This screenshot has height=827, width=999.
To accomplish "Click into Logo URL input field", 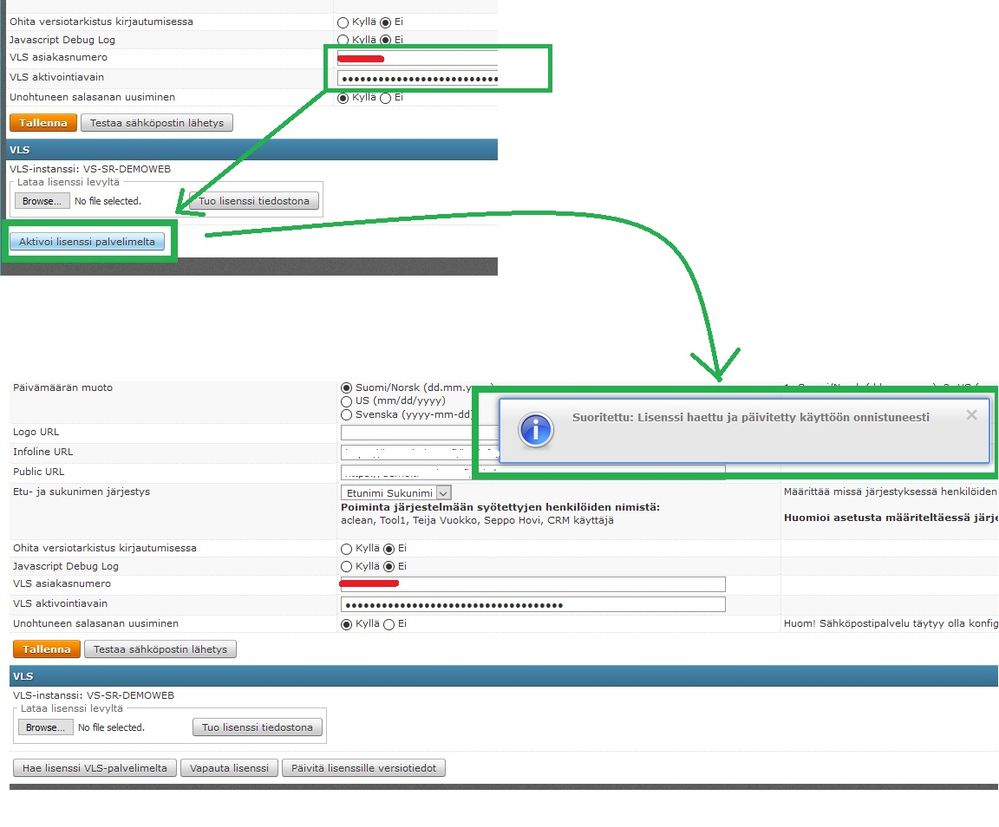I will tap(420, 433).
